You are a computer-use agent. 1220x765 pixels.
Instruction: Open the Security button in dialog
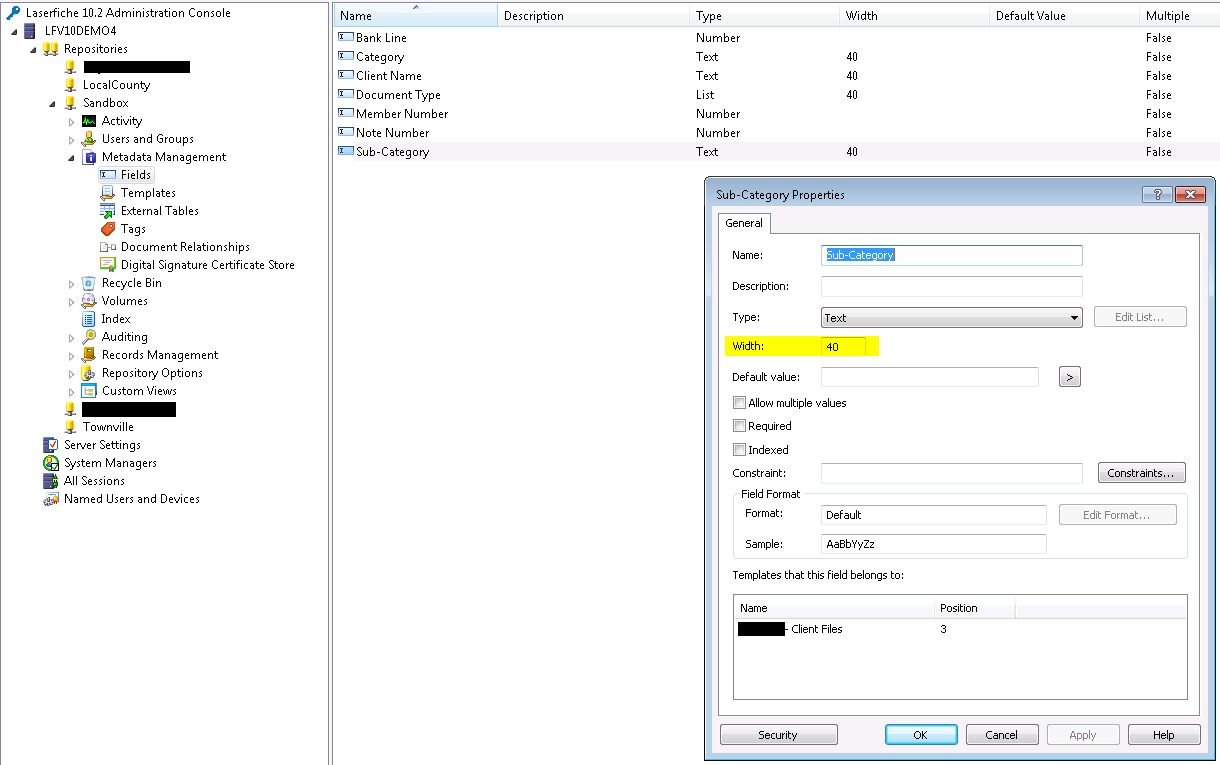point(778,735)
